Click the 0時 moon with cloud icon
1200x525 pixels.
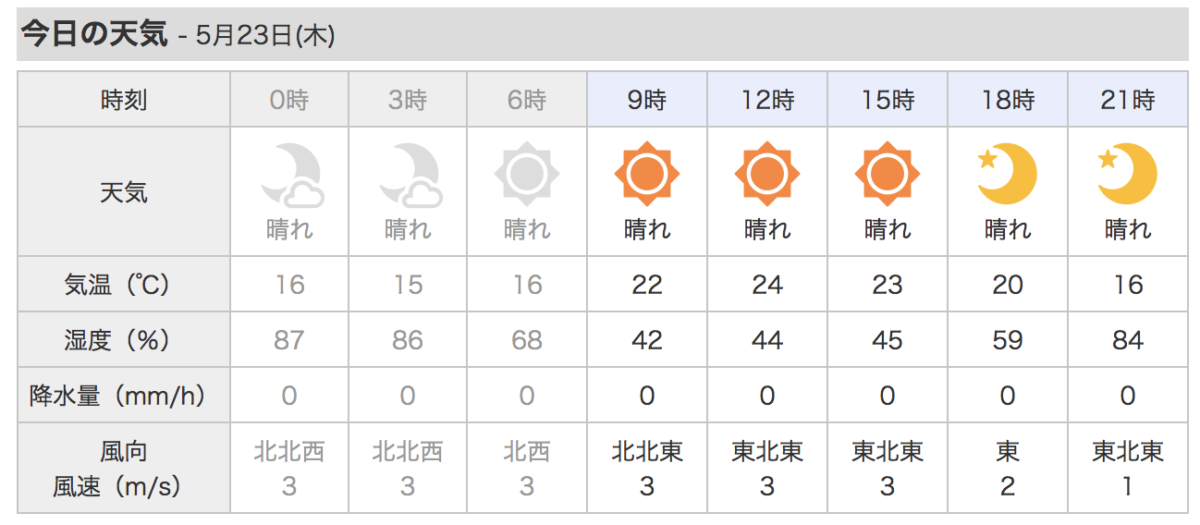(x=290, y=174)
